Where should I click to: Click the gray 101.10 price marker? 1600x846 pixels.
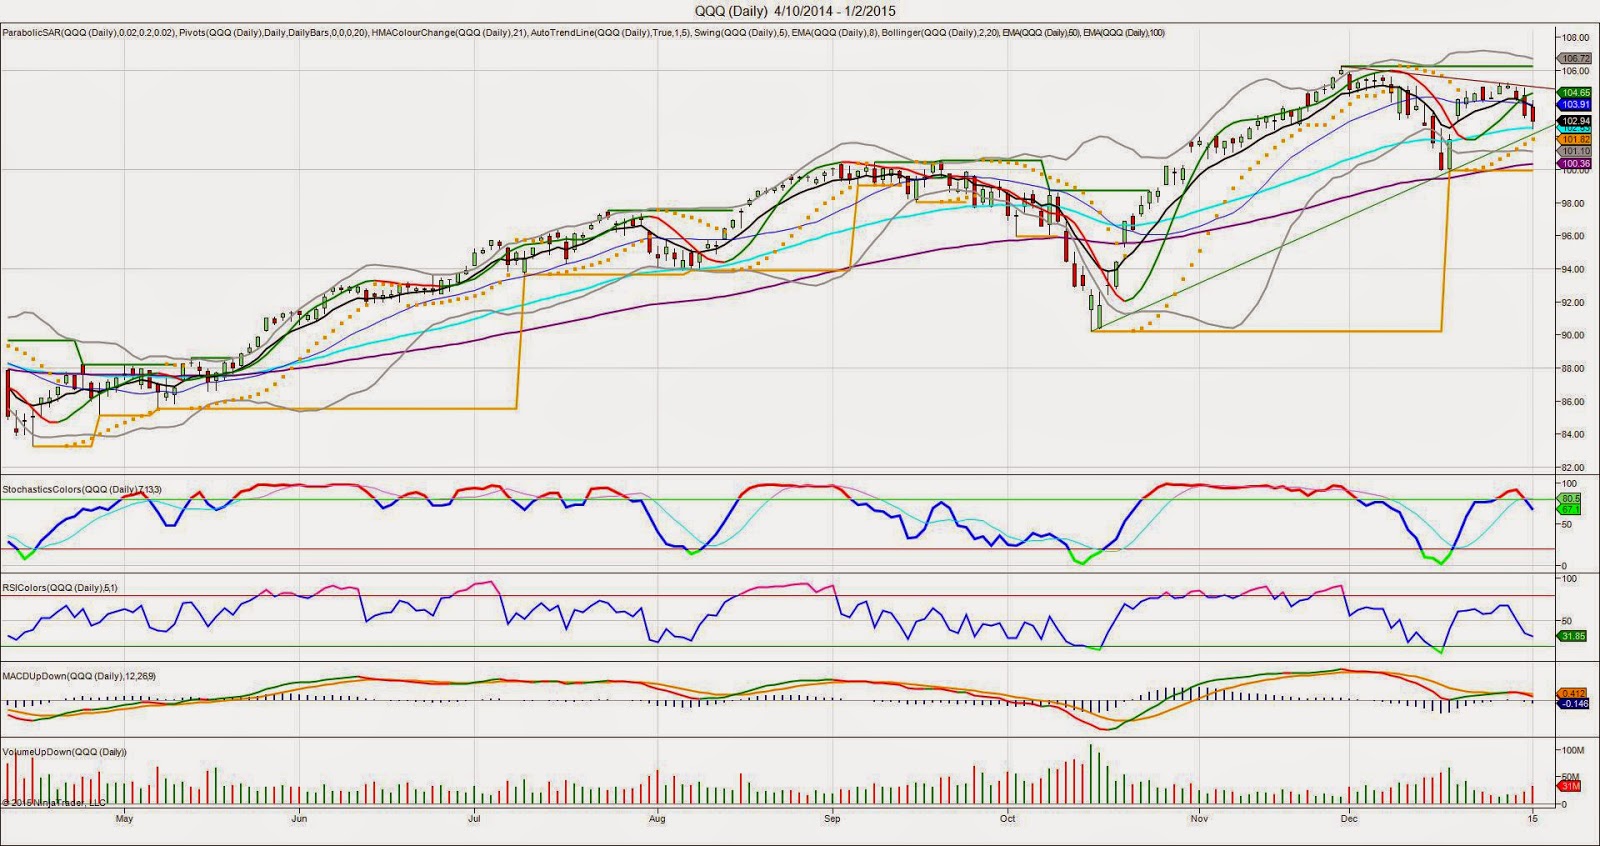(x=1575, y=152)
